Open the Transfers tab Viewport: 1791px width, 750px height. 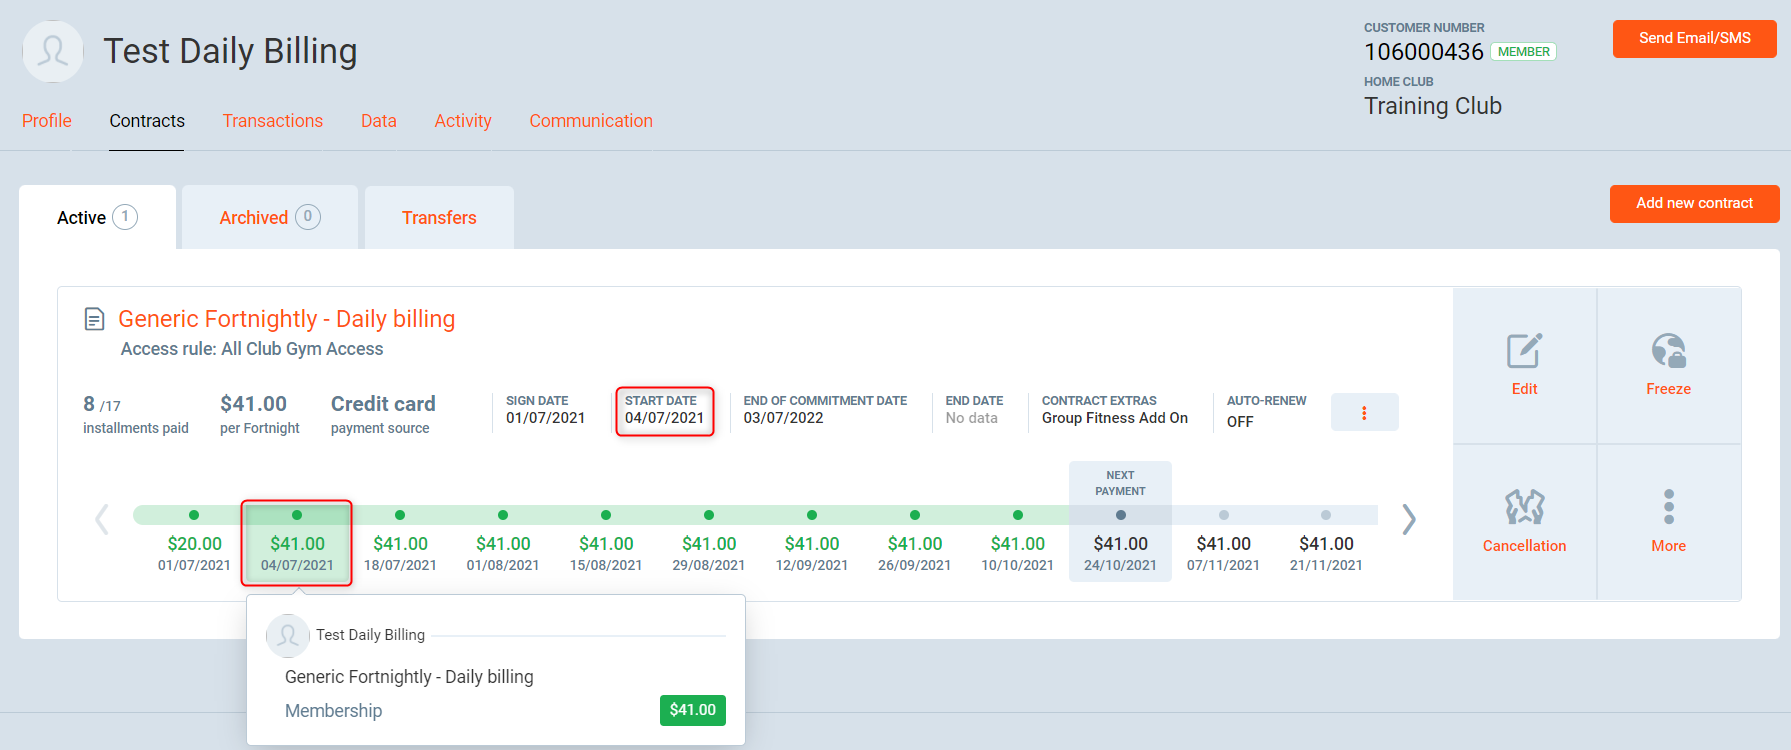click(439, 218)
